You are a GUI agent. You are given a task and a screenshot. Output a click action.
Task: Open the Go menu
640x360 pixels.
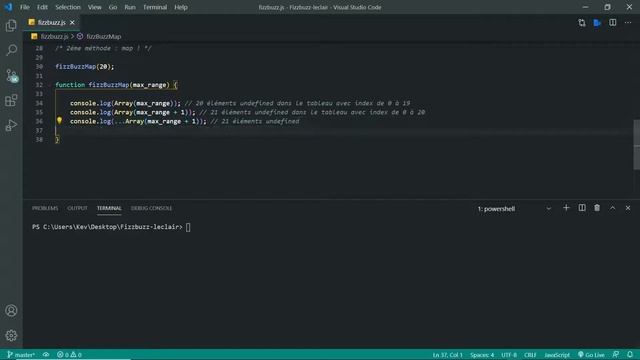click(113, 7)
